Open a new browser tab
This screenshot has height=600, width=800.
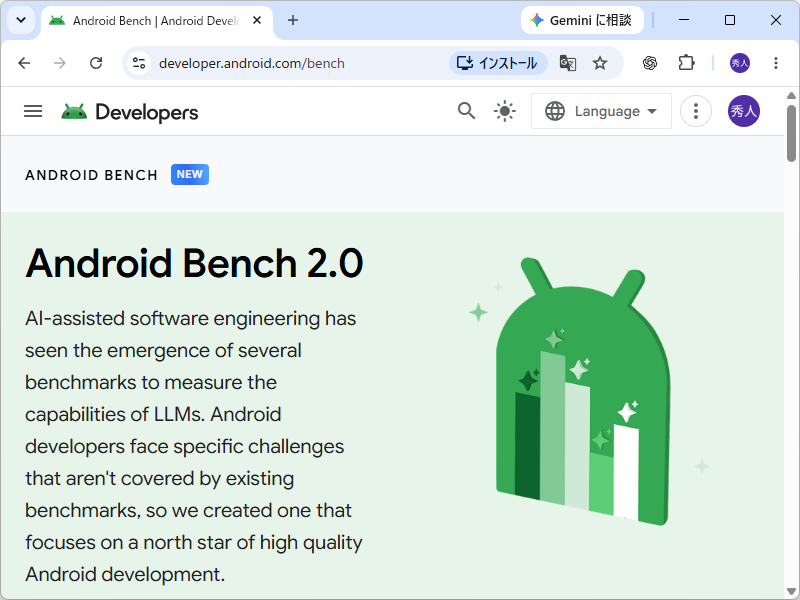tap(293, 20)
